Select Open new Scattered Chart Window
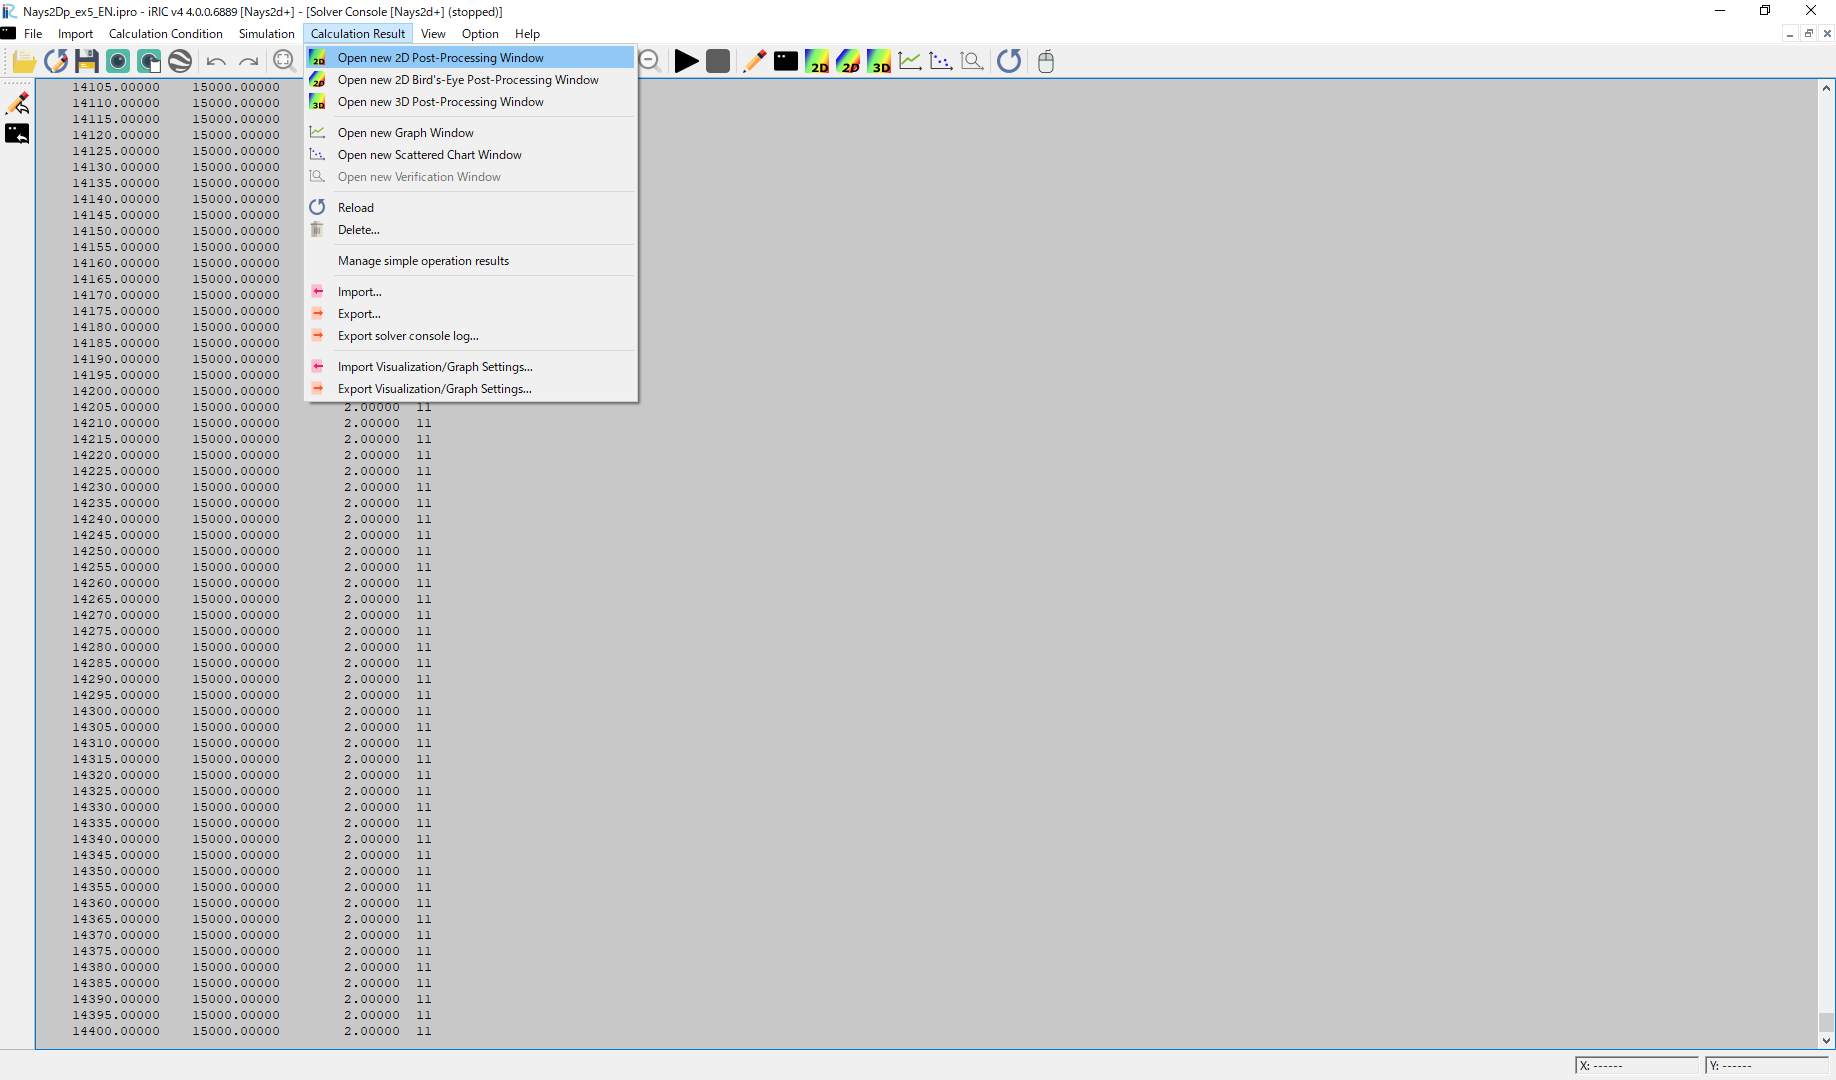This screenshot has width=1836, height=1080. pyautogui.click(x=470, y=155)
